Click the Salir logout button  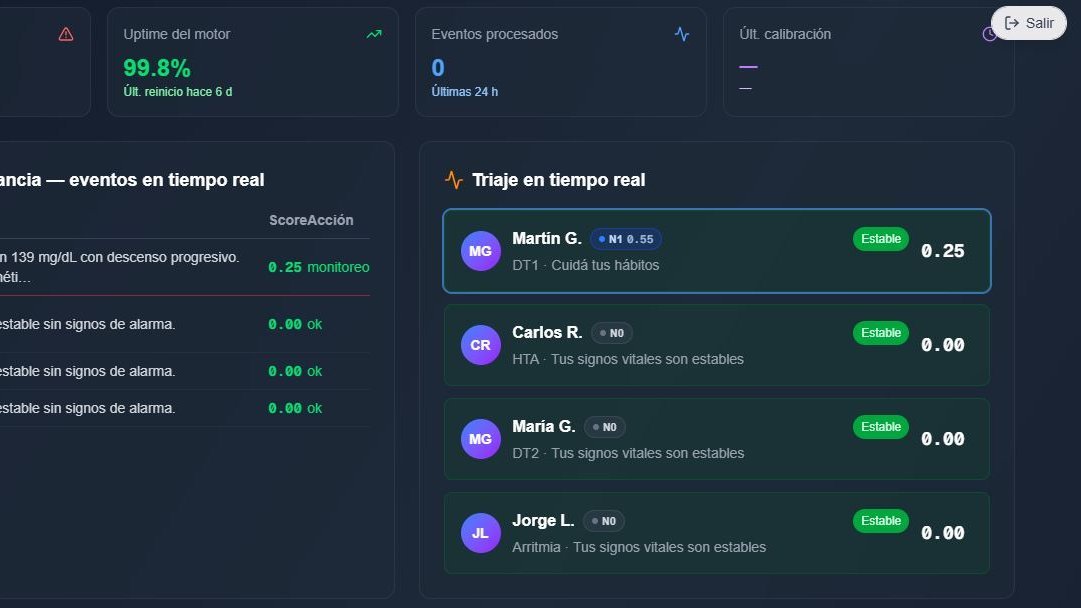click(x=1029, y=23)
